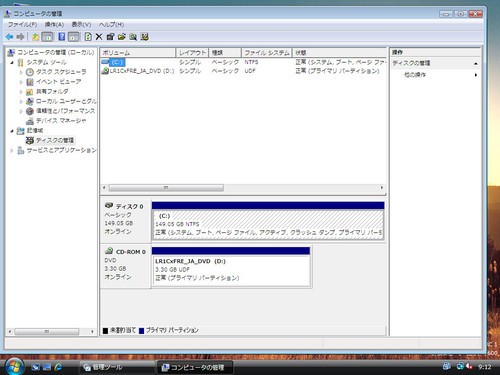Toggle the show/hide action pane button
Screen dimensions: 500x375
click(x=74, y=37)
